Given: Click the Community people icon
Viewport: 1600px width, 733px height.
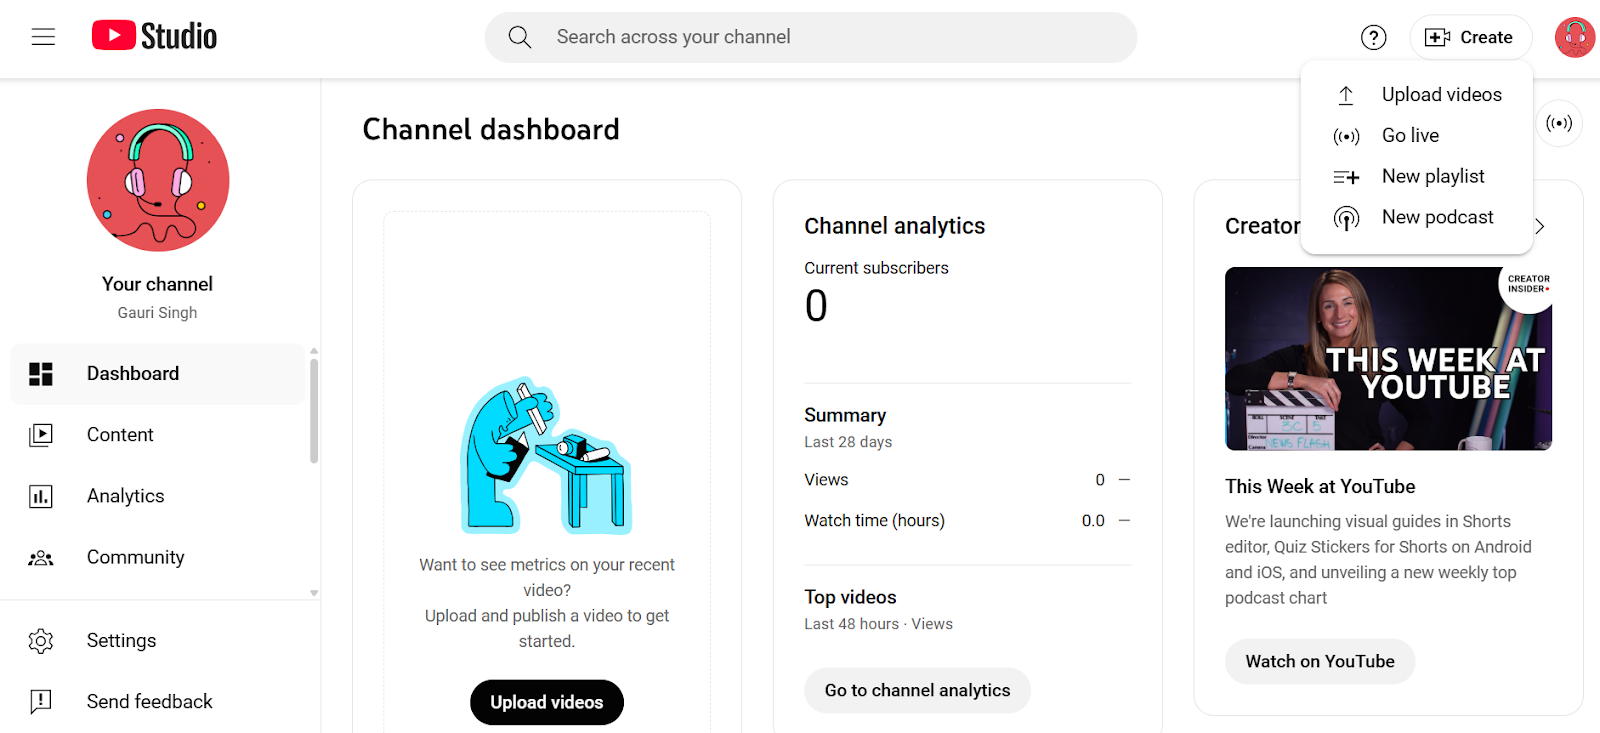Looking at the screenshot, I should pyautogui.click(x=41, y=558).
